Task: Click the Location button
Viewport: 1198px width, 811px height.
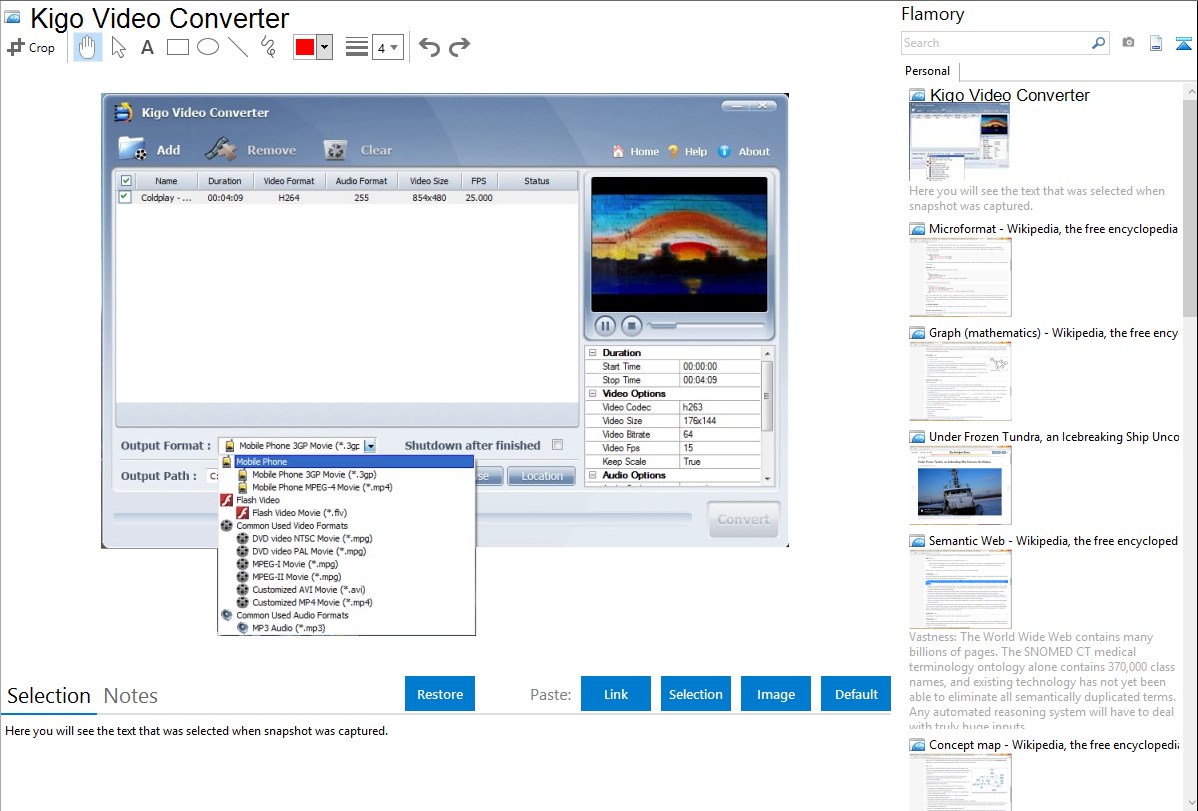Action: (542, 476)
